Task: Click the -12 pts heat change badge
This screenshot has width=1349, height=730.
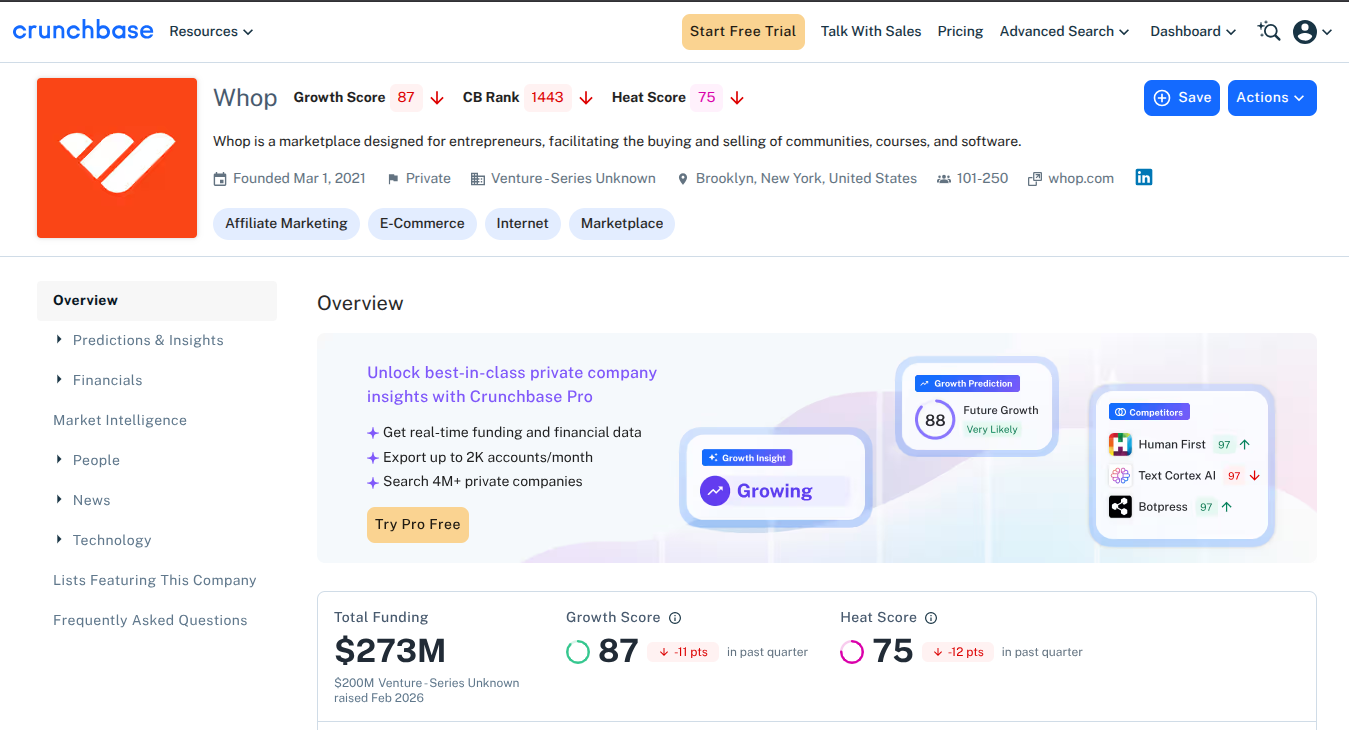Action: point(958,652)
